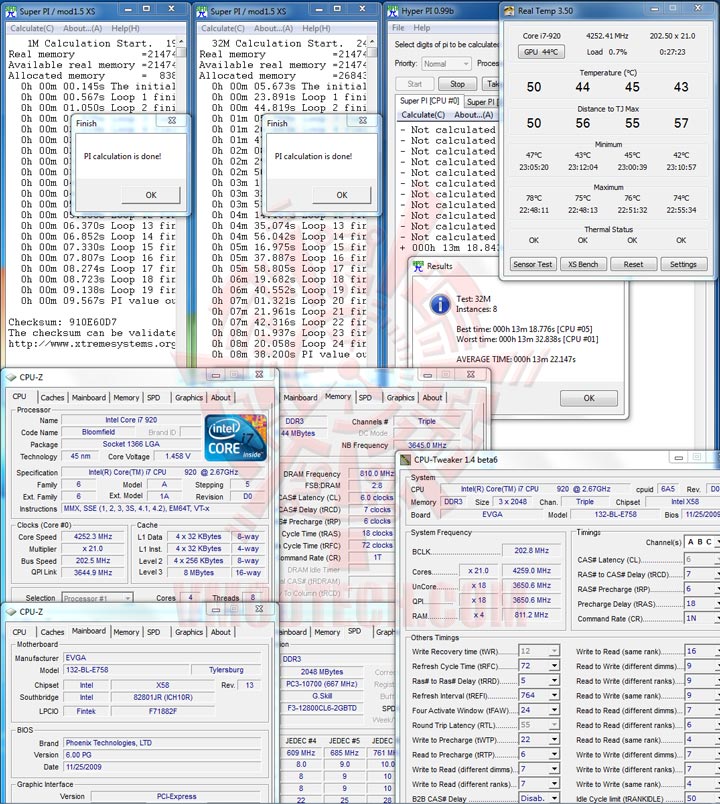
Task: Click the Write to Read (same rank) value 16
Action: 702,651
